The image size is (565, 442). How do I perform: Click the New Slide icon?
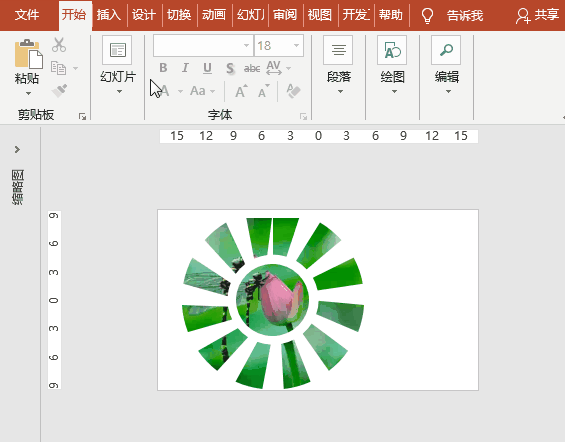[x=117, y=50]
